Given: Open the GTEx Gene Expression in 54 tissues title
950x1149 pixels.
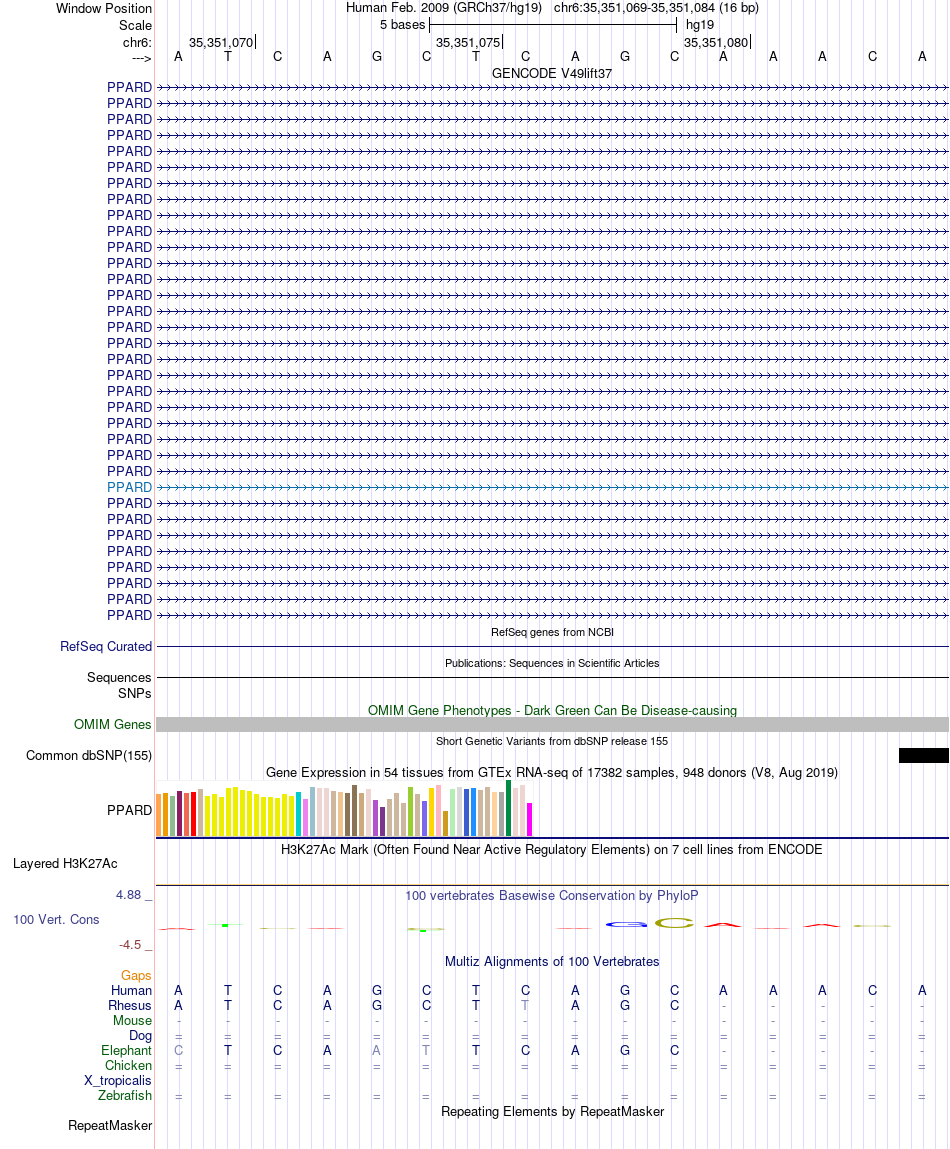Looking at the screenshot, I should 552,772.
